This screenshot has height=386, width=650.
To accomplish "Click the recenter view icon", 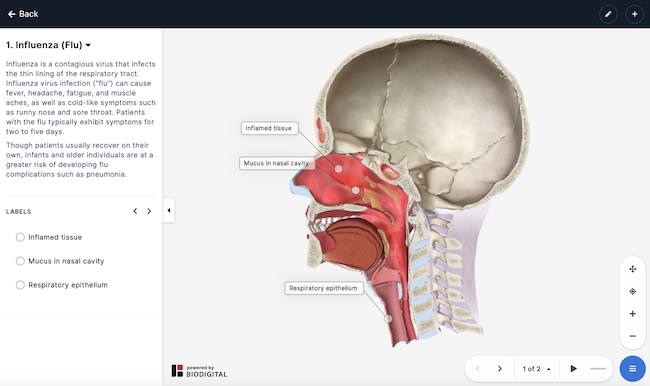I will (x=633, y=291).
